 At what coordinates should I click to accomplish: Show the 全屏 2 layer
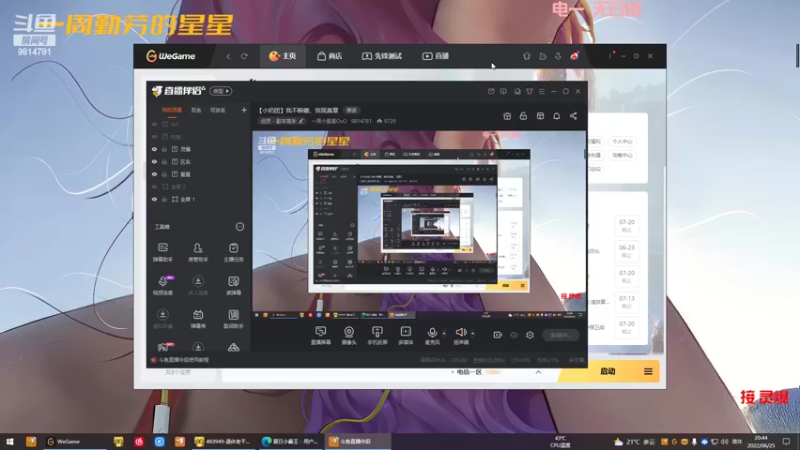pyautogui.click(x=154, y=187)
